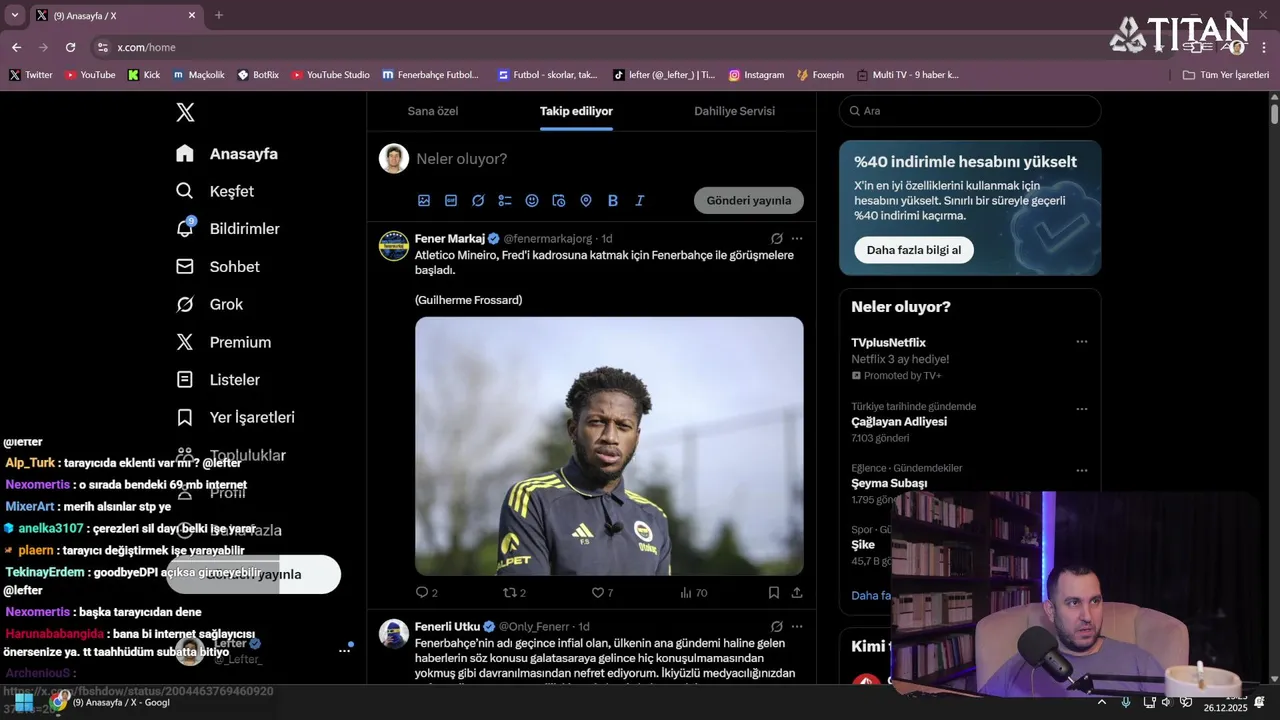Open tab search dropdown arrow
Screen dimensions: 1280x720
[15, 15]
